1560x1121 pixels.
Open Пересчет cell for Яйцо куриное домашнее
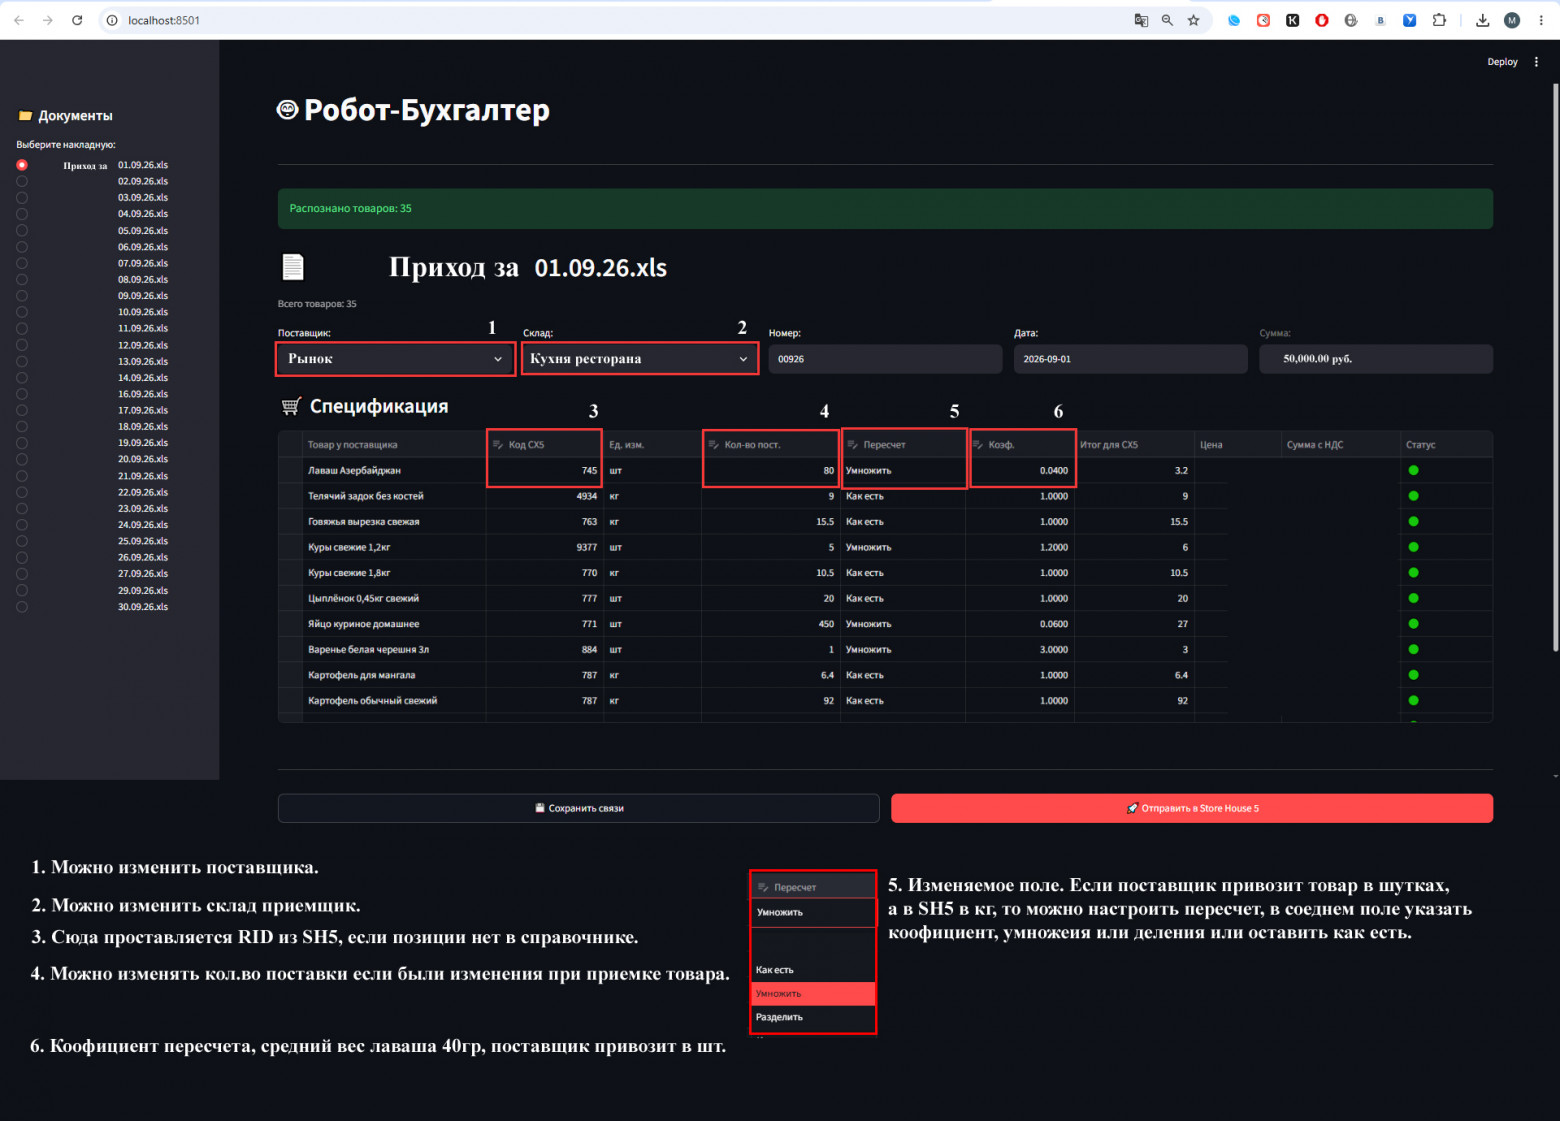pyautogui.click(x=903, y=624)
